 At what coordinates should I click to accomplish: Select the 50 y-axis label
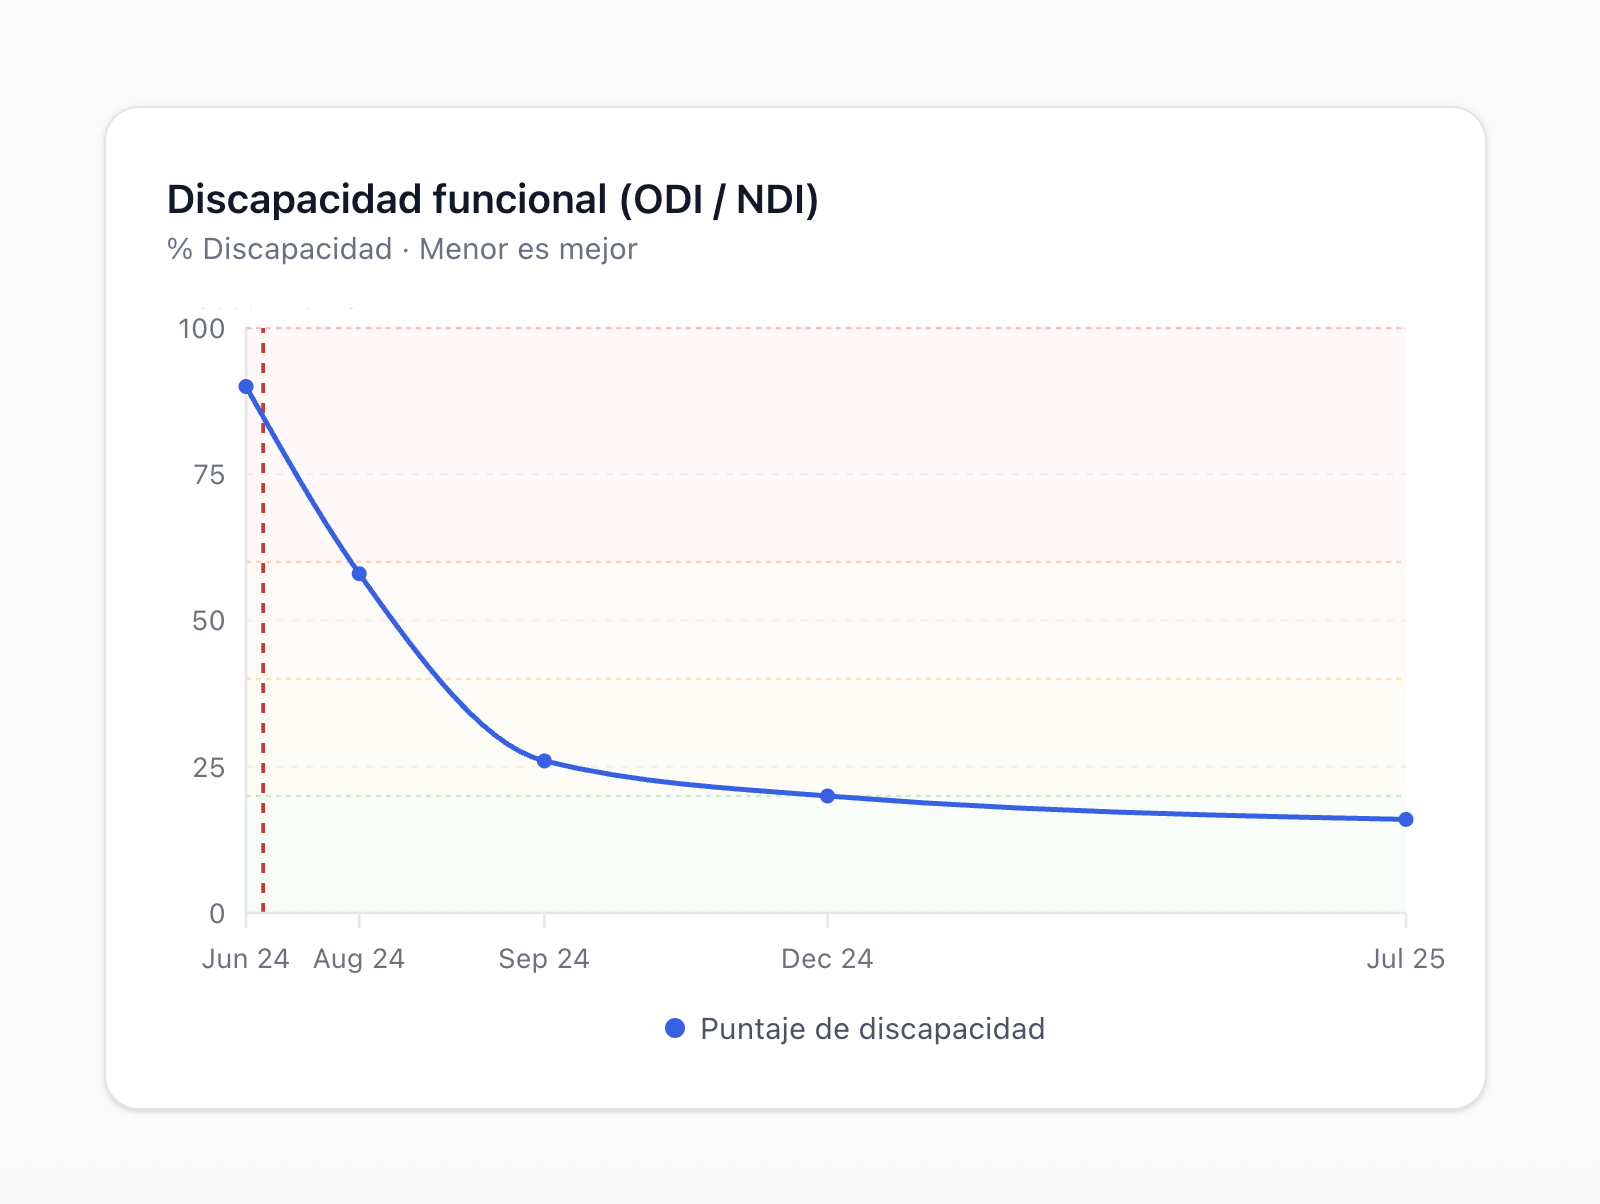point(209,621)
